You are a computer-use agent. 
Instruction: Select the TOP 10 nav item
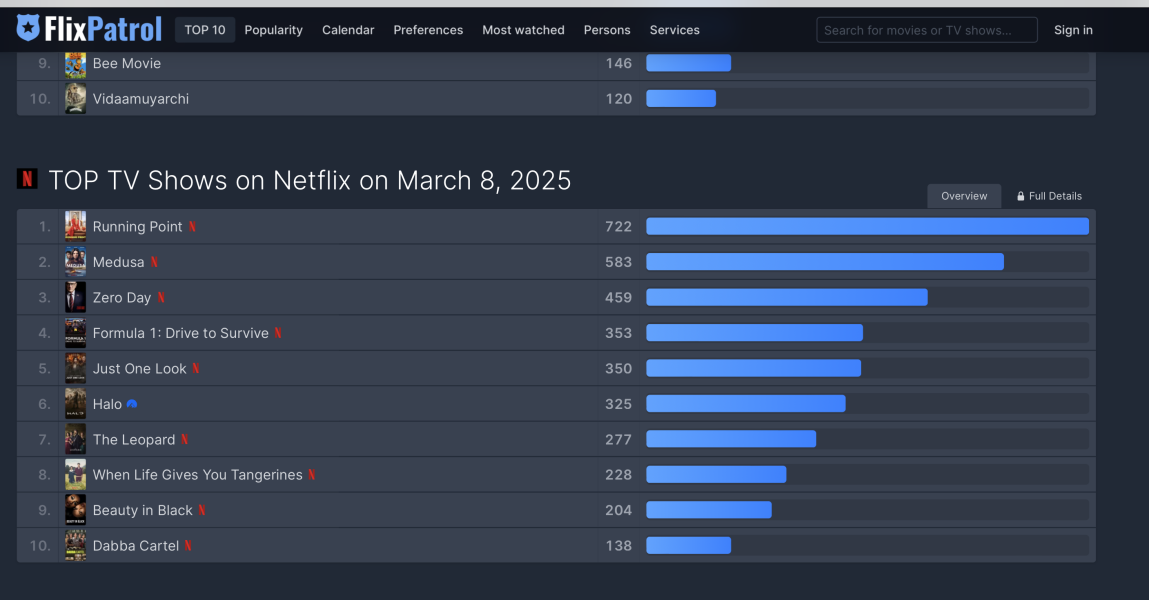click(x=204, y=30)
